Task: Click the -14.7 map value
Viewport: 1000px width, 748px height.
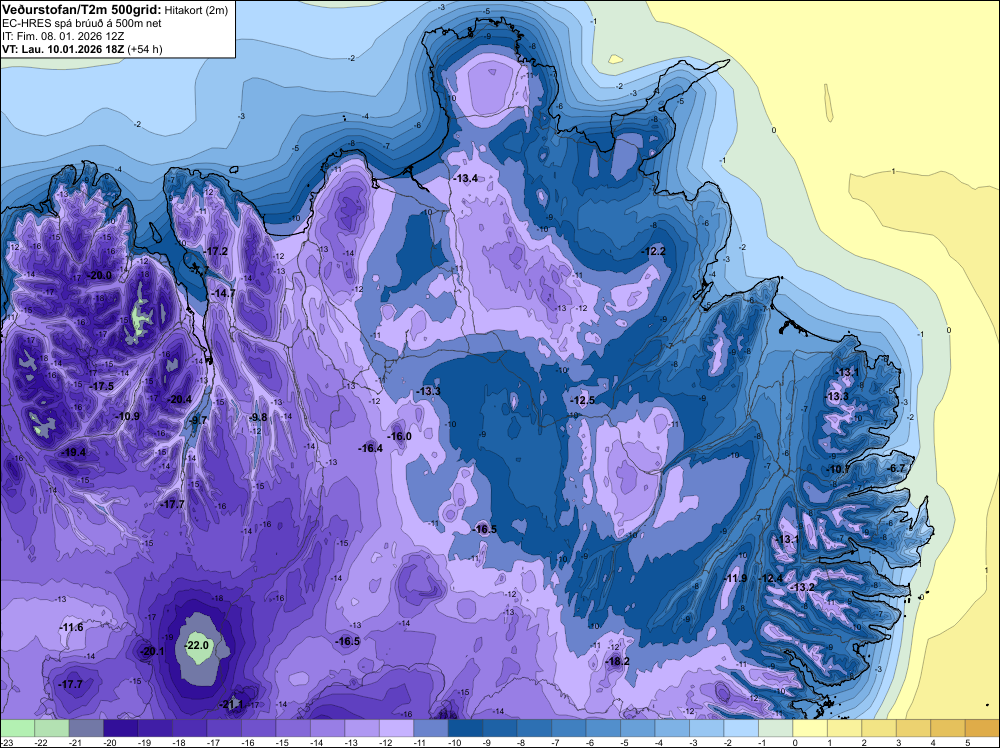Action: tap(223, 293)
